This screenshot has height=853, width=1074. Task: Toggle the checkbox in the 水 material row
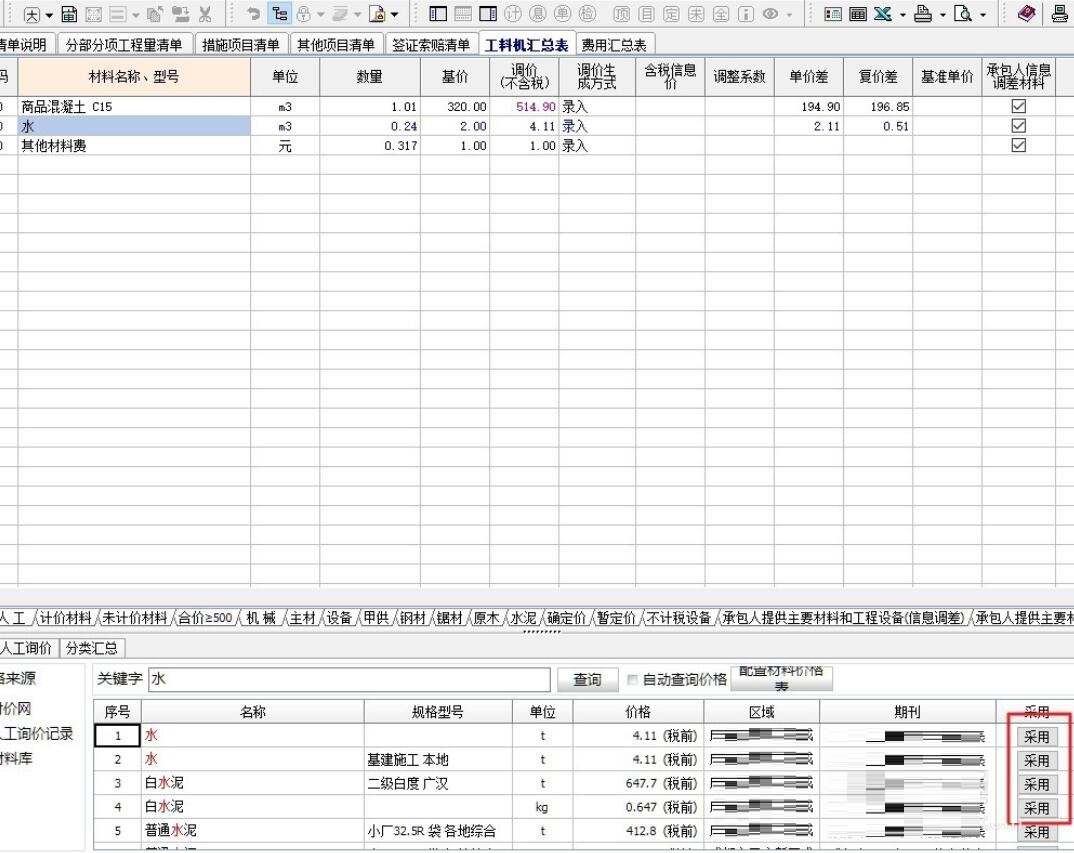pos(1019,126)
